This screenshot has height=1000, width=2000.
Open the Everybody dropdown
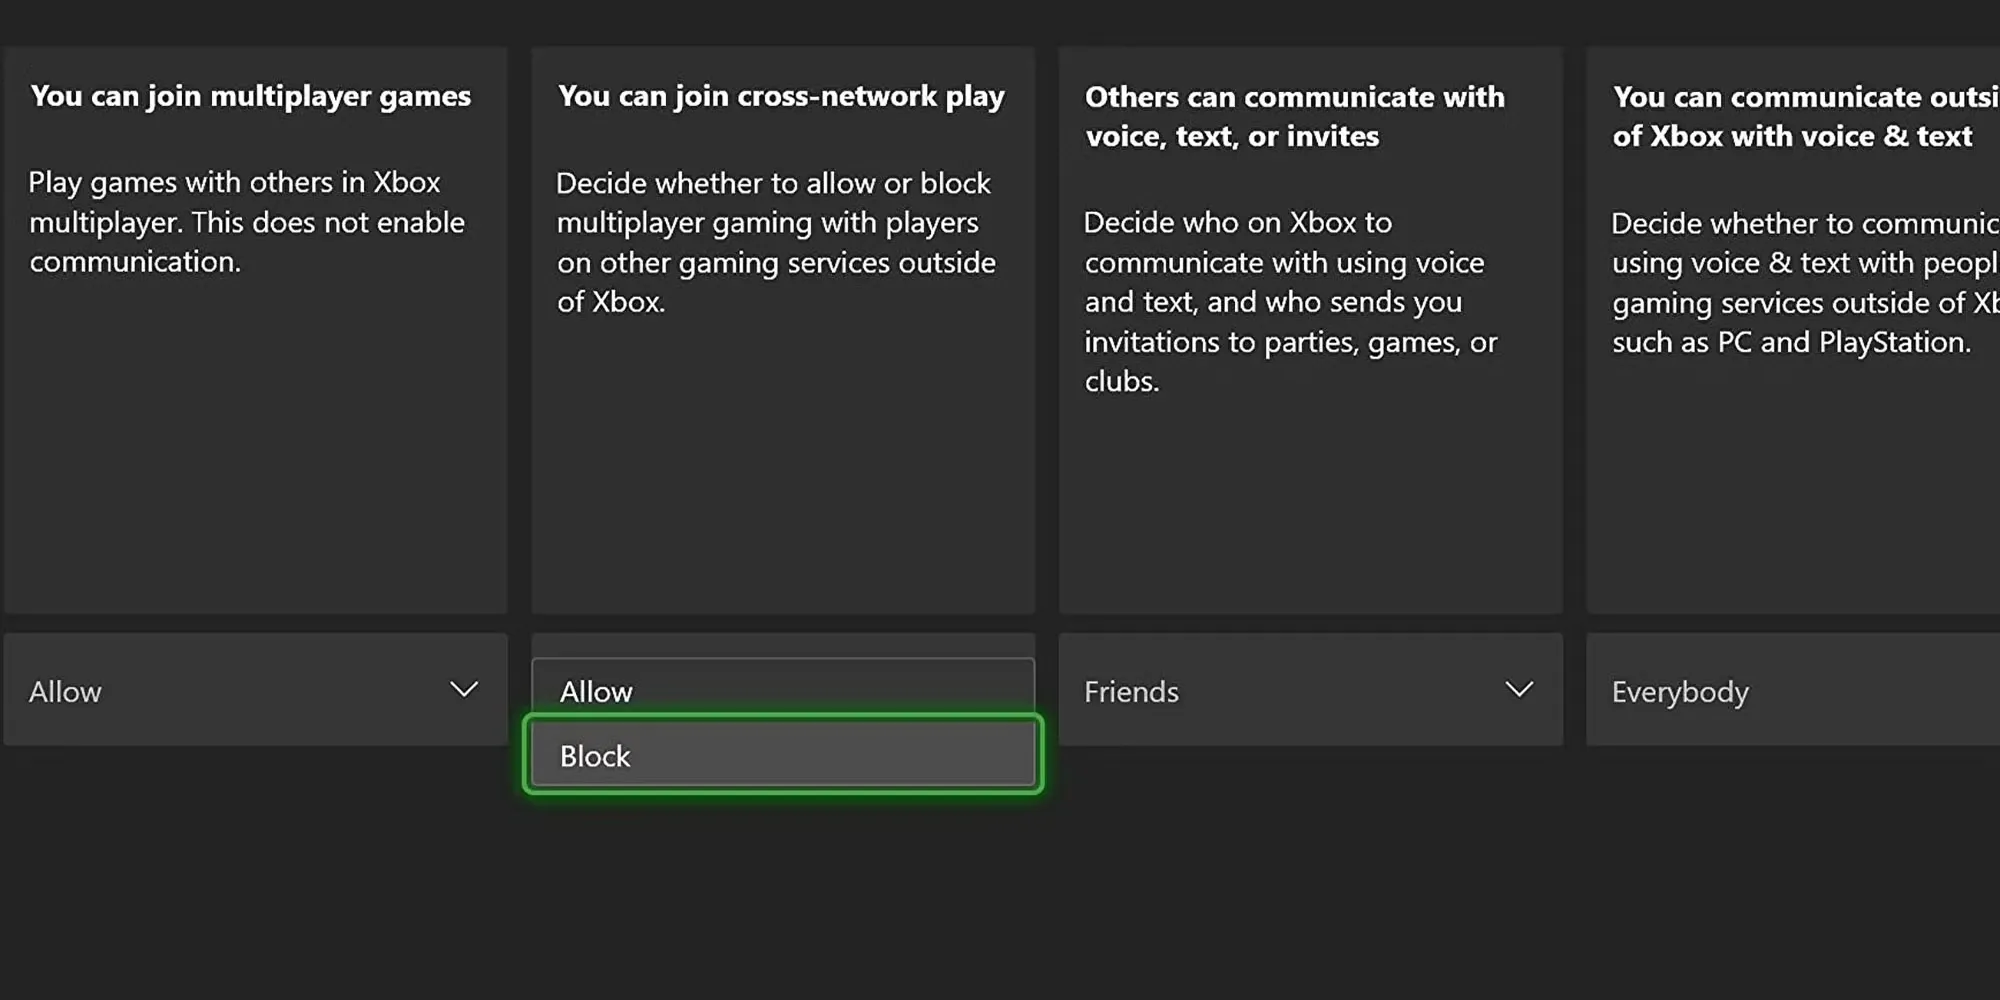point(1792,690)
